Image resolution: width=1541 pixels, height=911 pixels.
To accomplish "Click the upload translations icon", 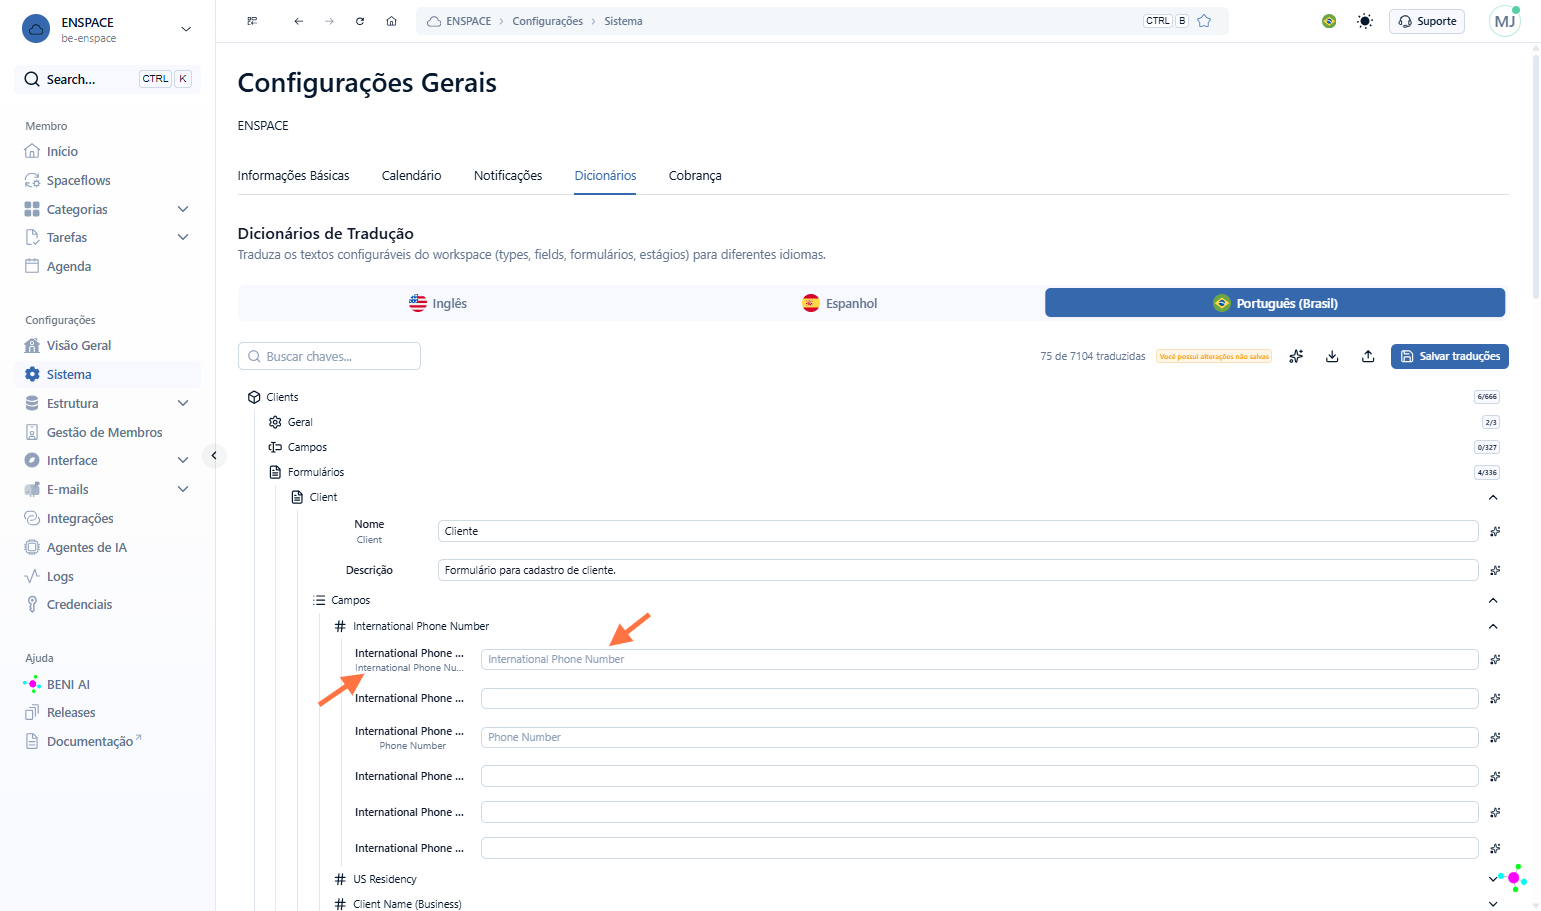I will [x=1368, y=356].
